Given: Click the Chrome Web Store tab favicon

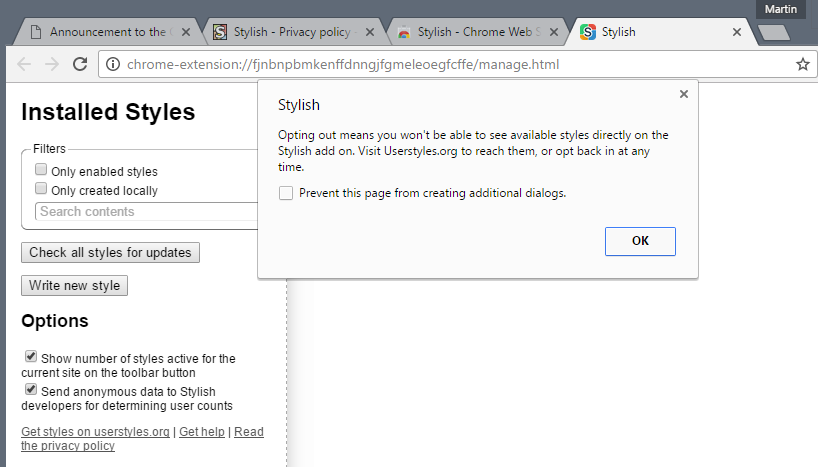Looking at the screenshot, I should pyautogui.click(x=404, y=32).
